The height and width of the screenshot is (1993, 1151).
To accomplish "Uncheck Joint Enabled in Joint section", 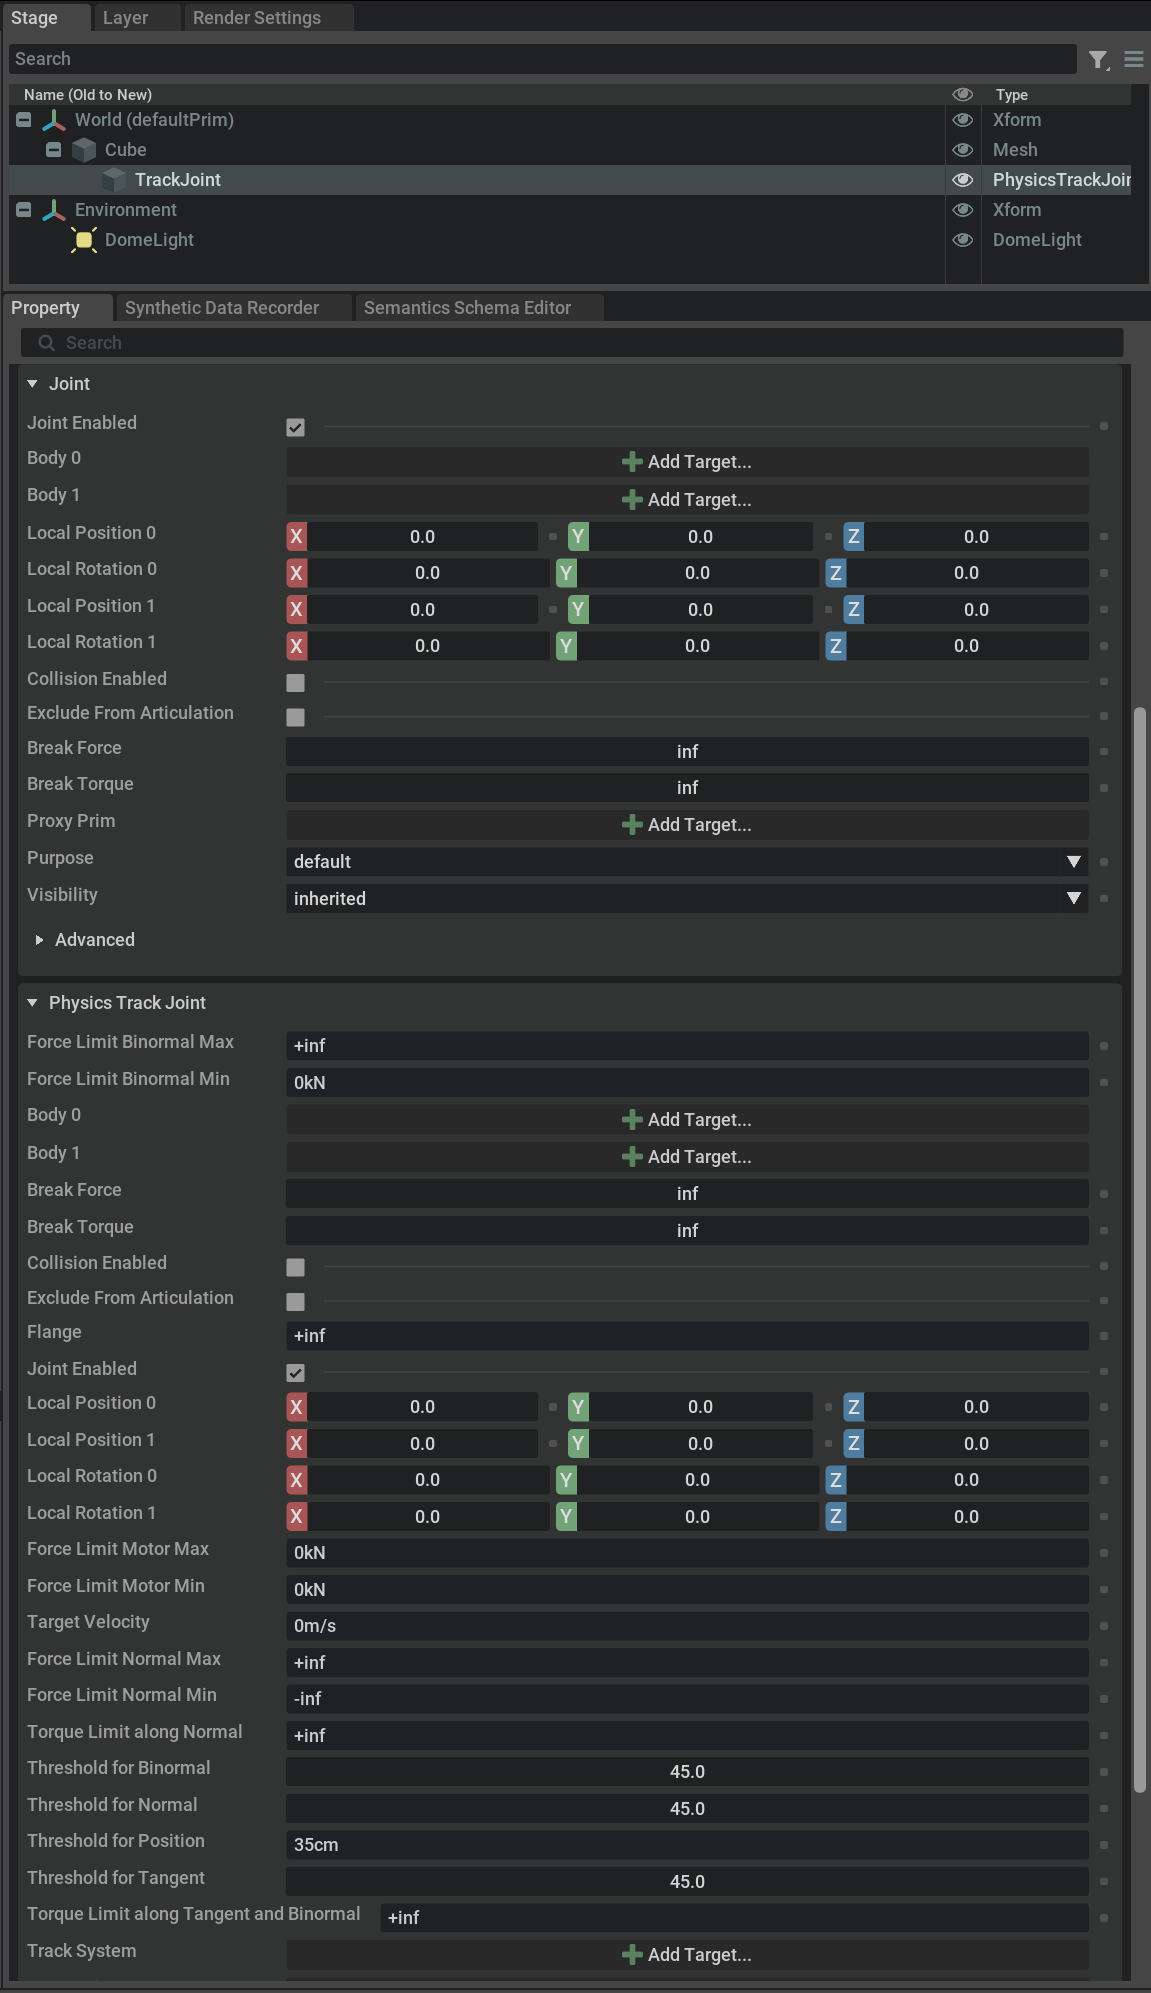I will click(295, 427).
